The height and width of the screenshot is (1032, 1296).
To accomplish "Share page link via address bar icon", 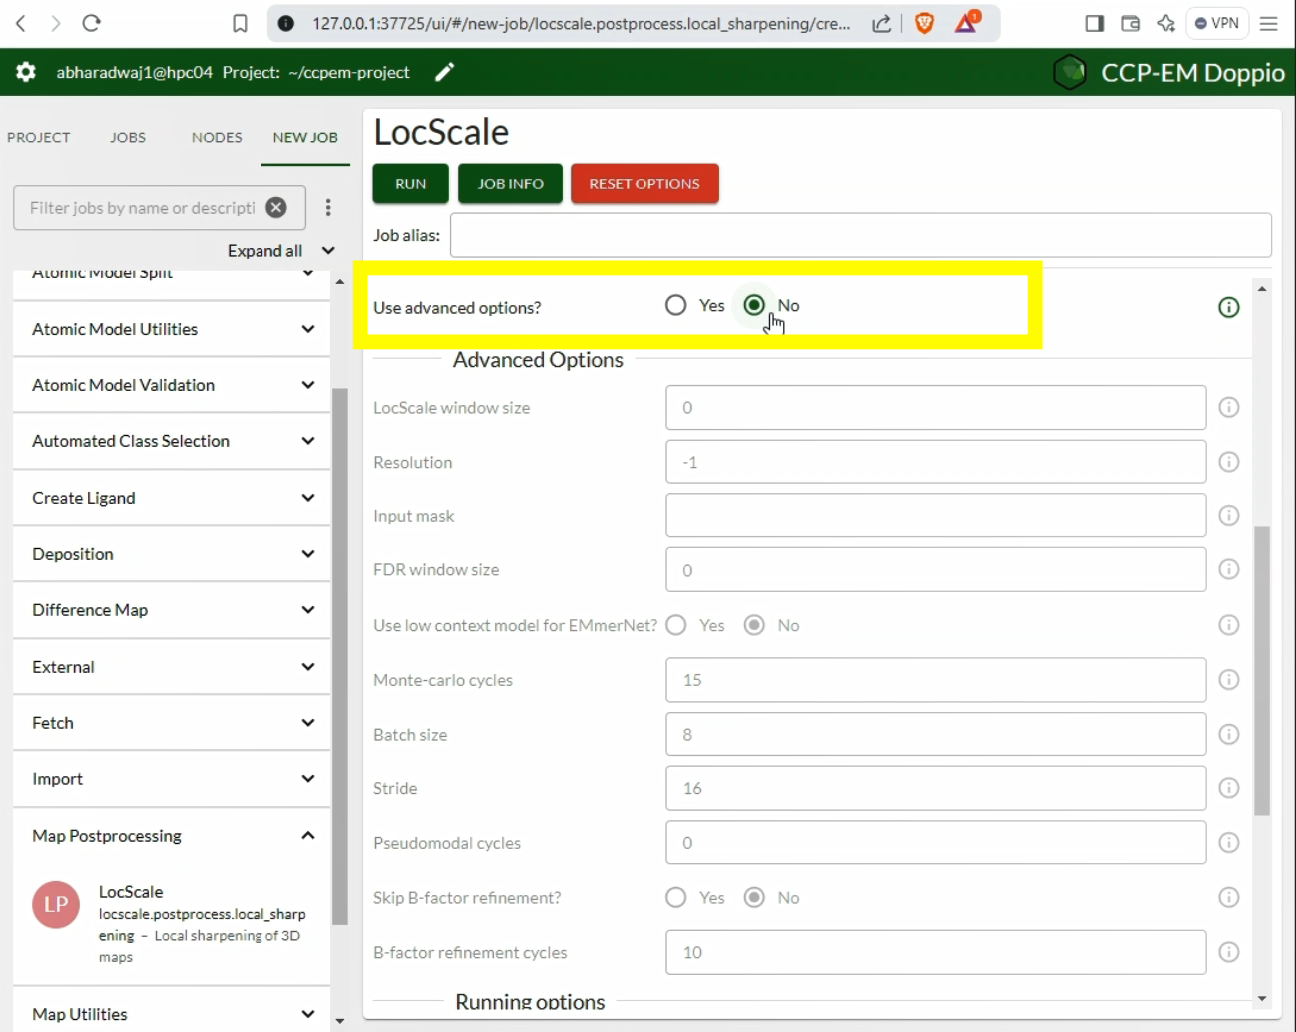I will click(881, 23).
